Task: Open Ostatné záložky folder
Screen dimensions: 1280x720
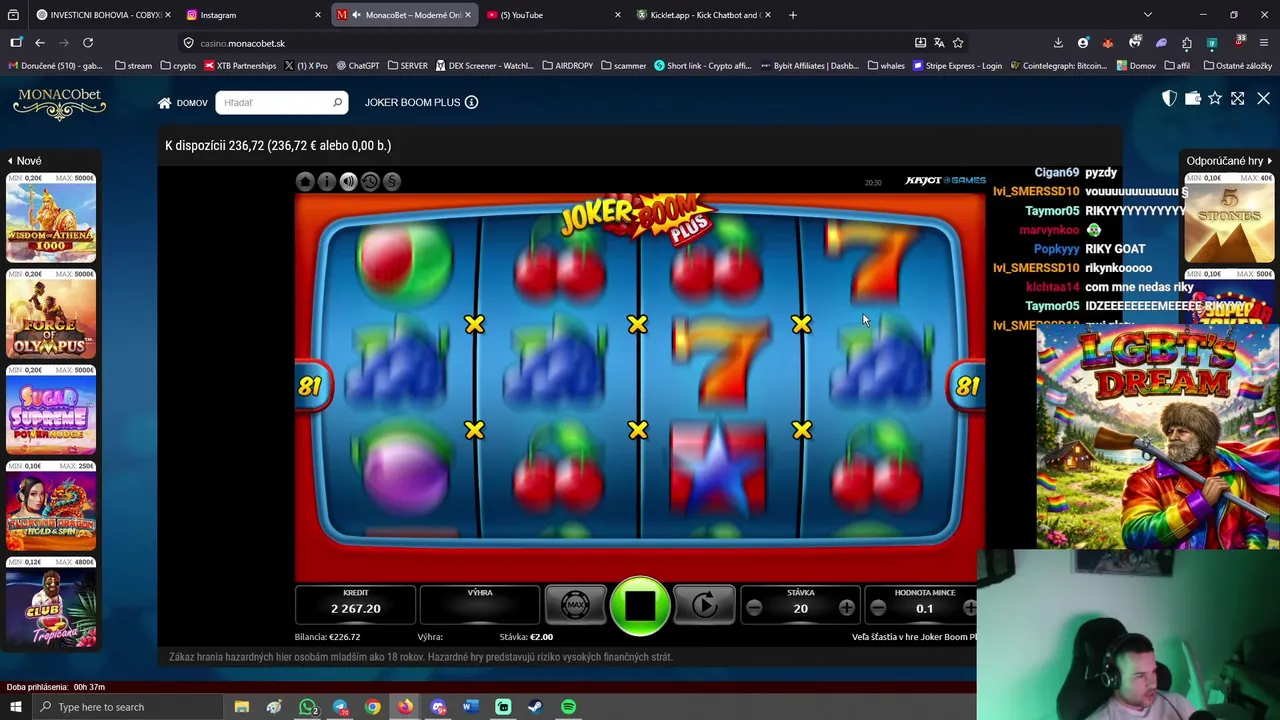Action: click(x=1238, y=66)
